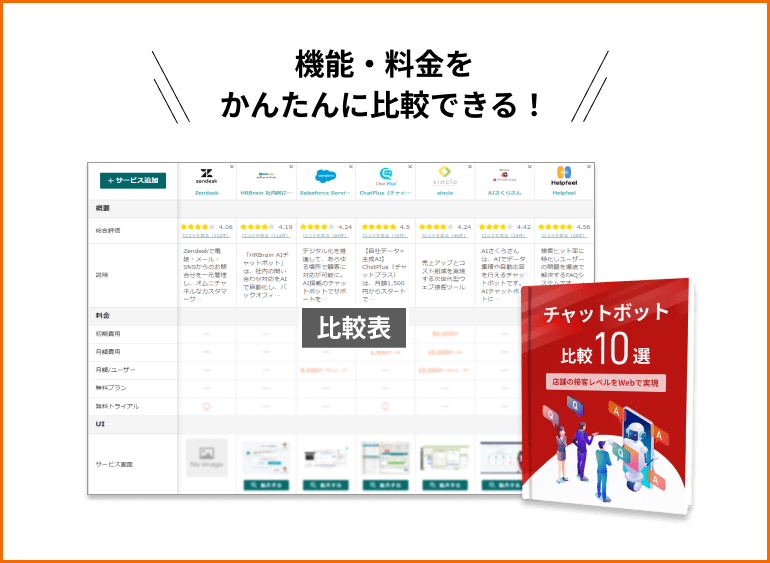Click the Salesforce cloud logo

[326, 175]
